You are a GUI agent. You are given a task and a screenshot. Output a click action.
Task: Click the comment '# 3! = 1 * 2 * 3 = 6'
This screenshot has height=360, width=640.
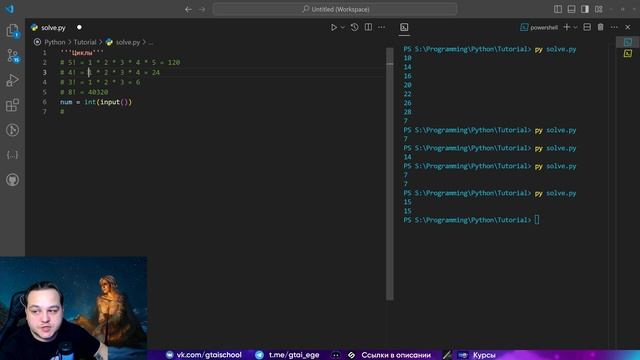[100, 82]
